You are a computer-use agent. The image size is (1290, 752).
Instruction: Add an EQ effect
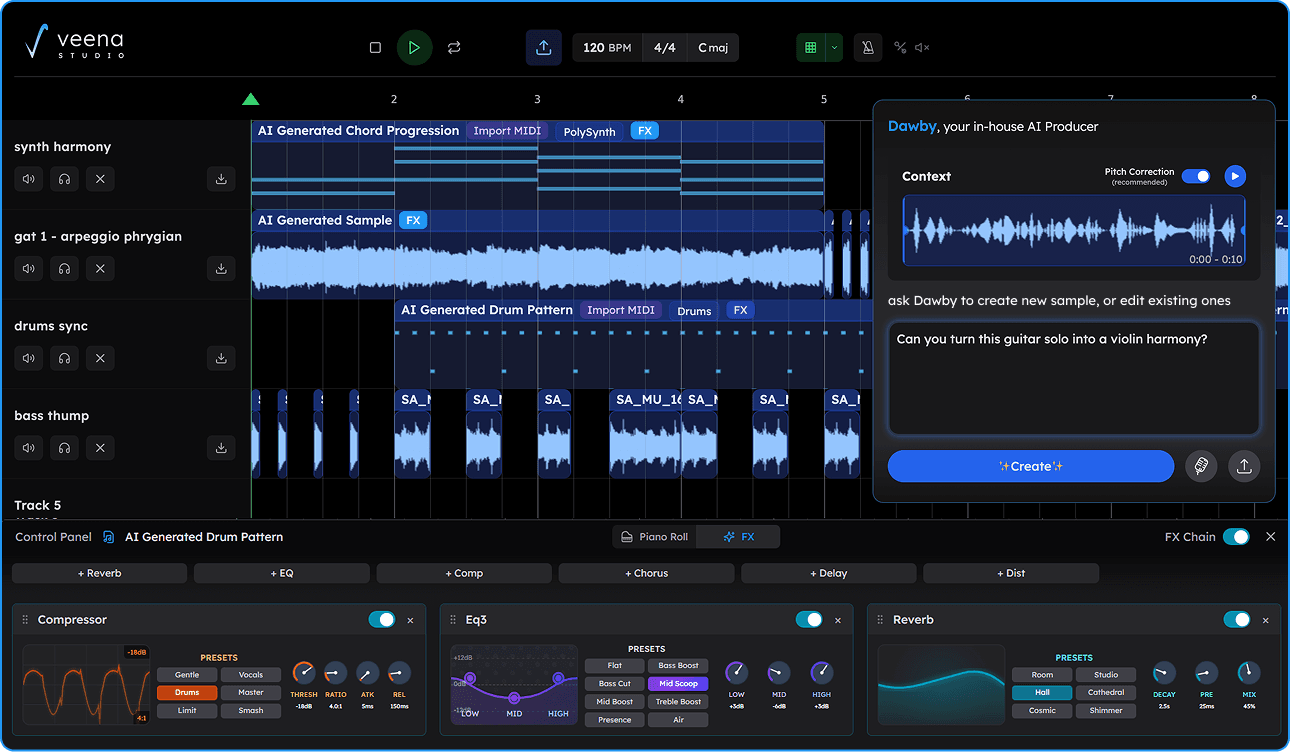point(282,573)
